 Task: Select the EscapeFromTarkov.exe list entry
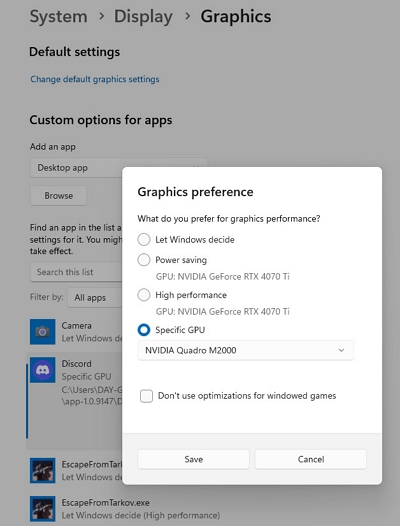[x=125, y=509]
